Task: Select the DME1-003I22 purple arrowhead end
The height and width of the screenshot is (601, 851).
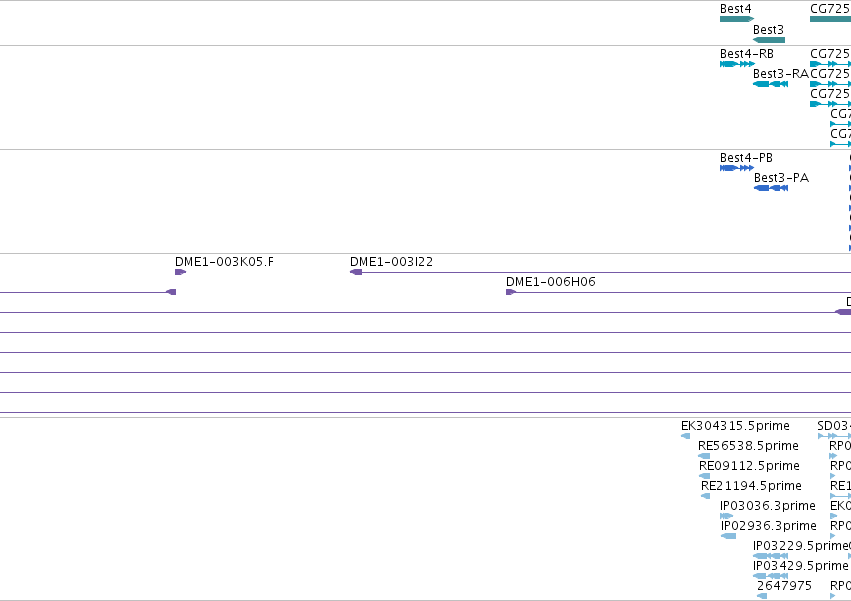Action: (x=356, y=272)
